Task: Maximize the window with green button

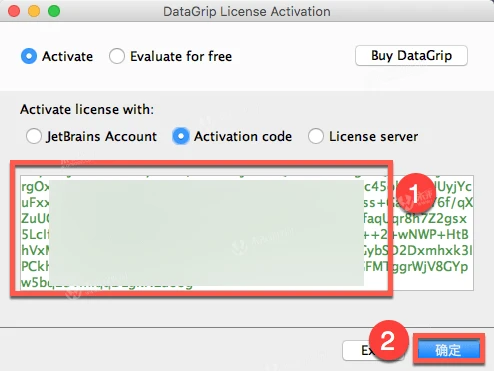Action: tap(54, 11)
